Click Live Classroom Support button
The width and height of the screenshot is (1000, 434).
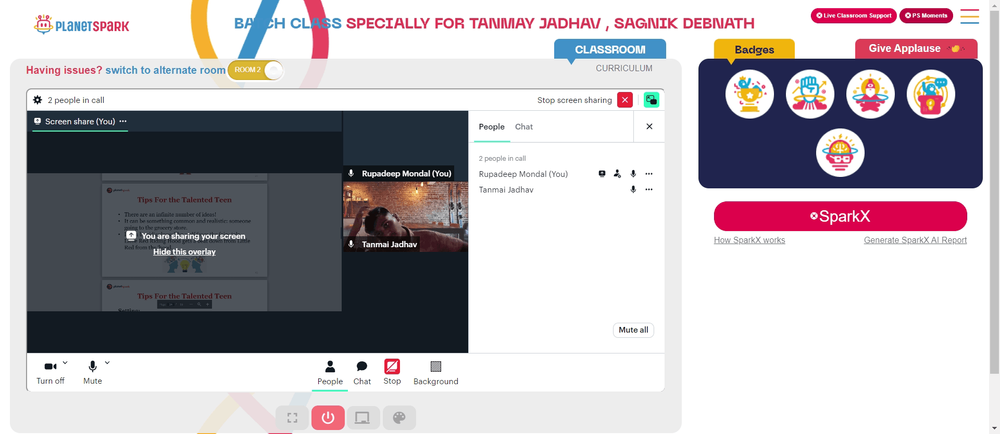pyautogui.click(x=853, y=15)
